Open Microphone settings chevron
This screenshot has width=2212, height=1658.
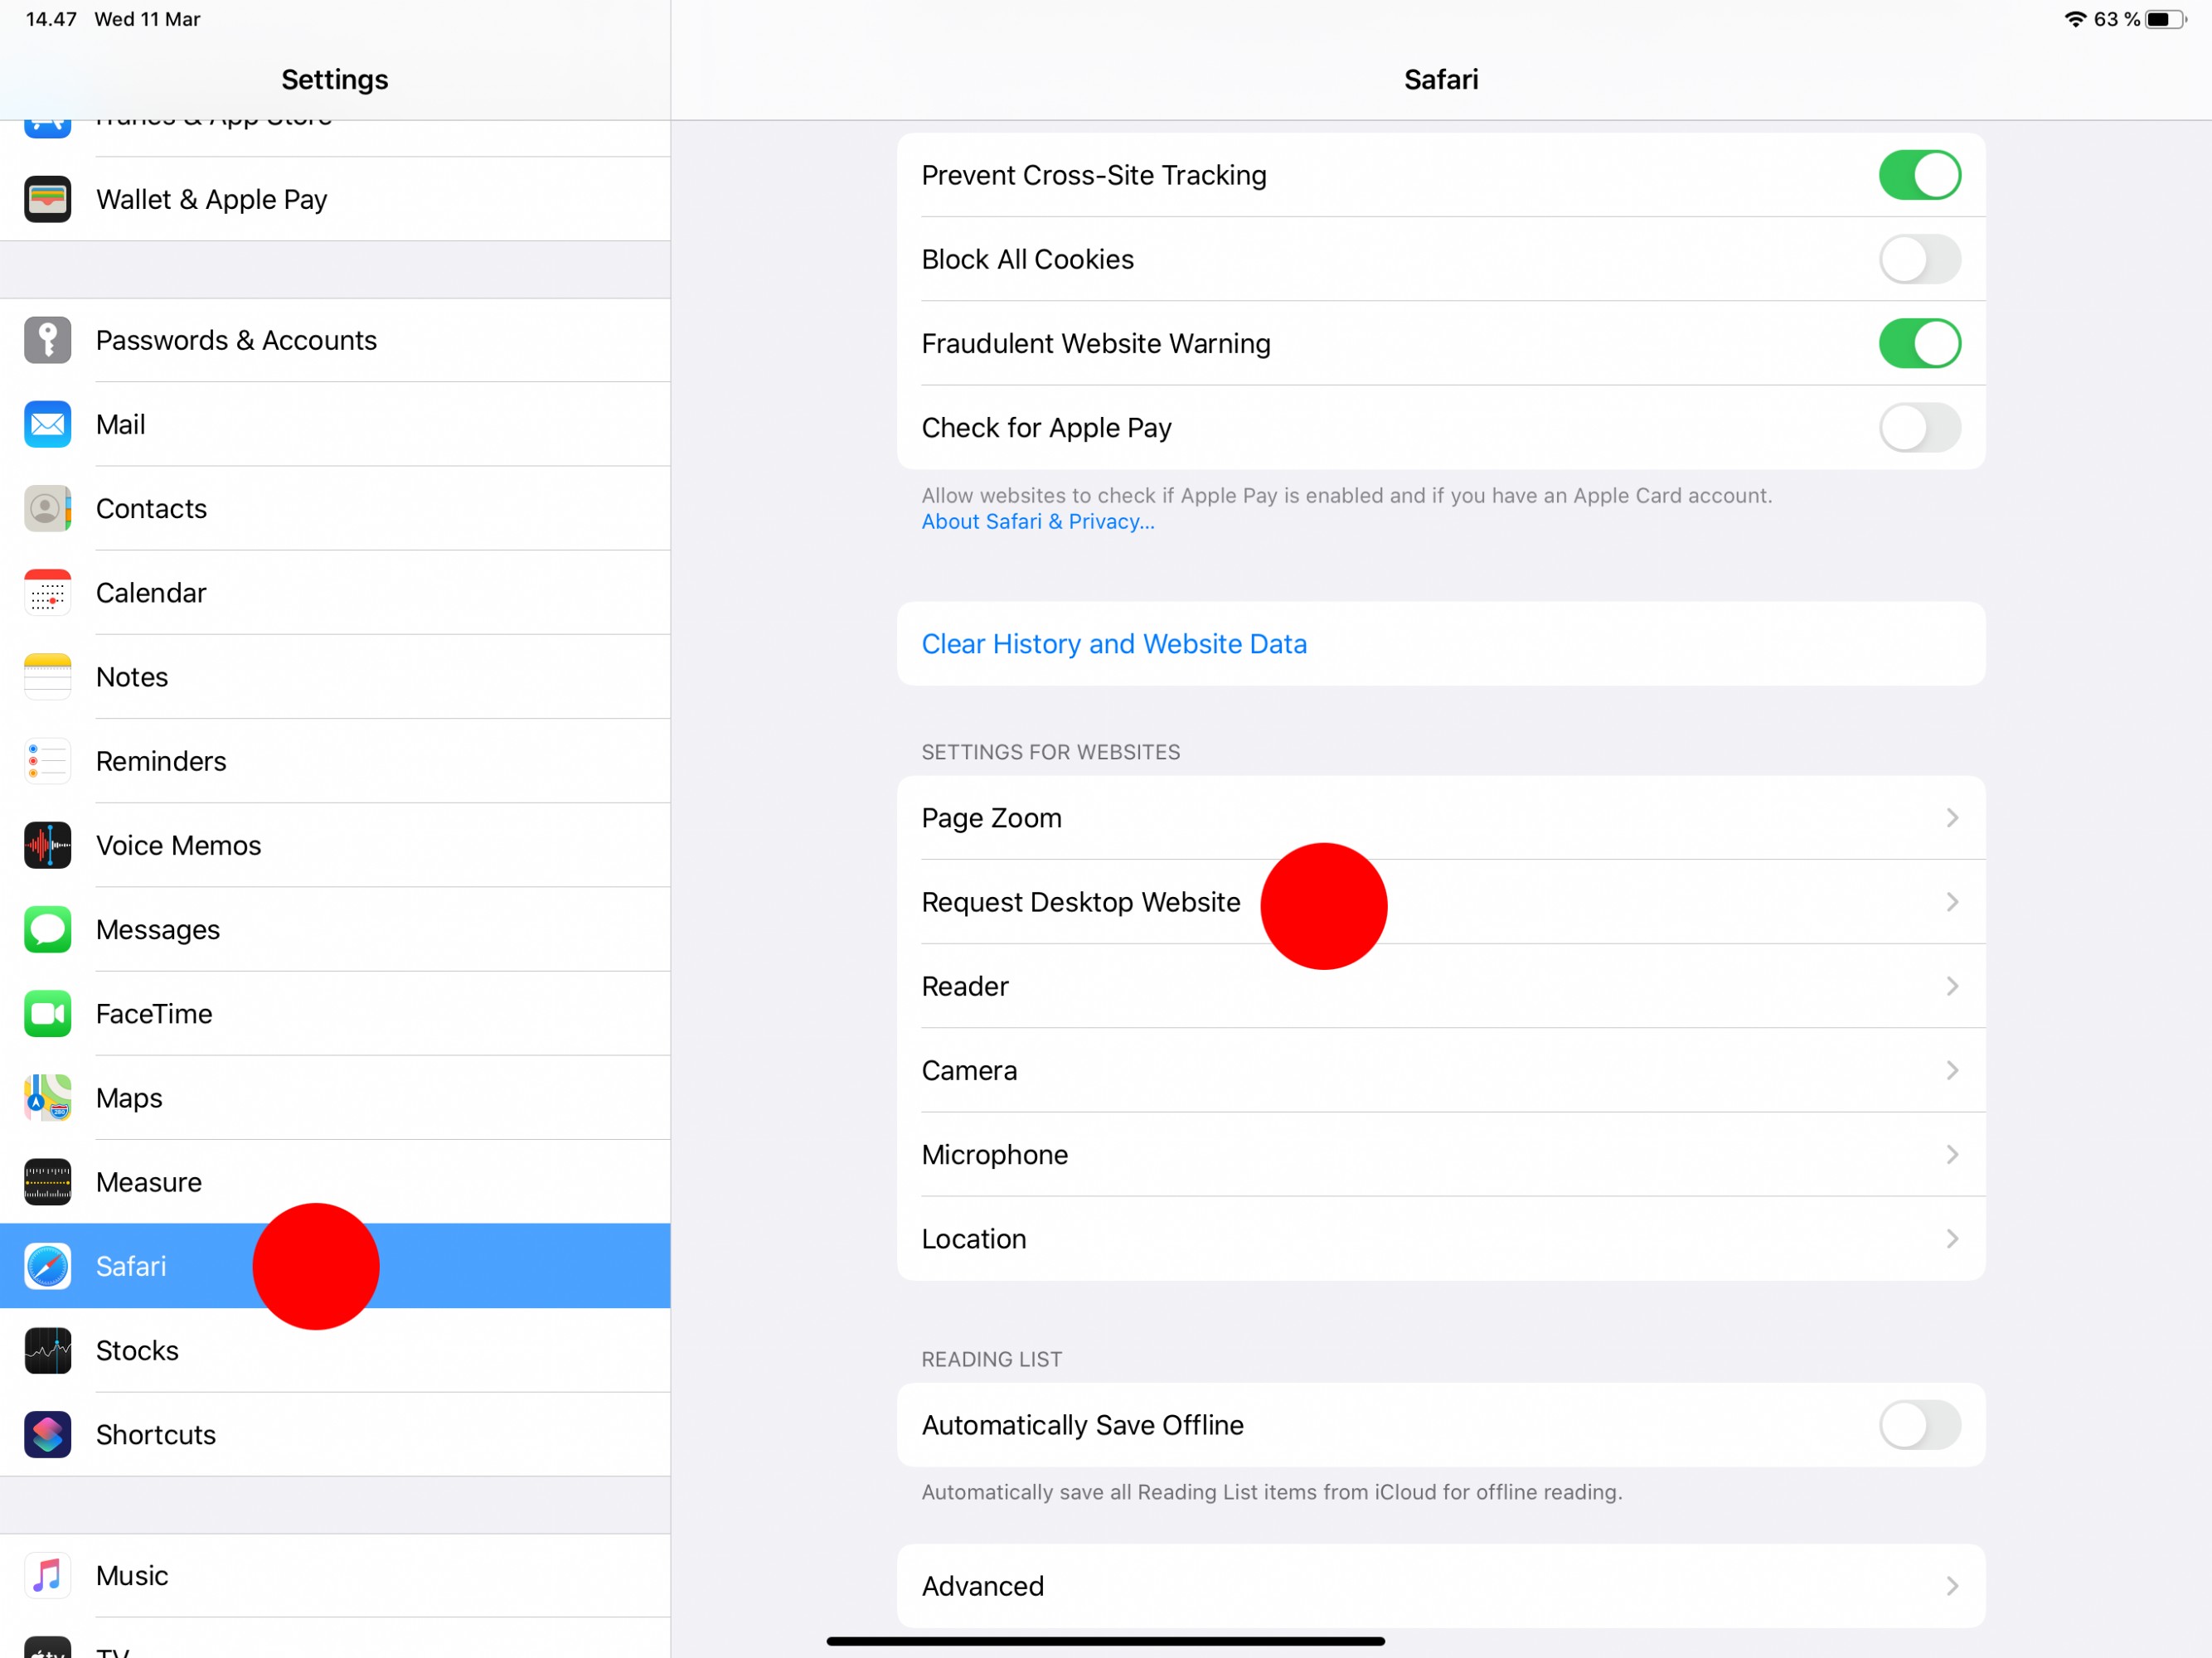point(1952,1154)
